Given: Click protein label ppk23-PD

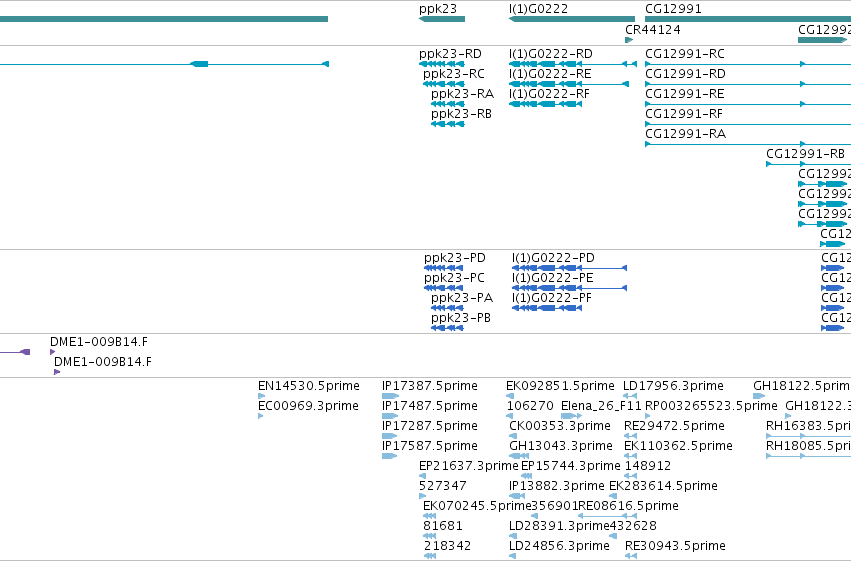Looking at the screenshot, I should tap(455, 258).
